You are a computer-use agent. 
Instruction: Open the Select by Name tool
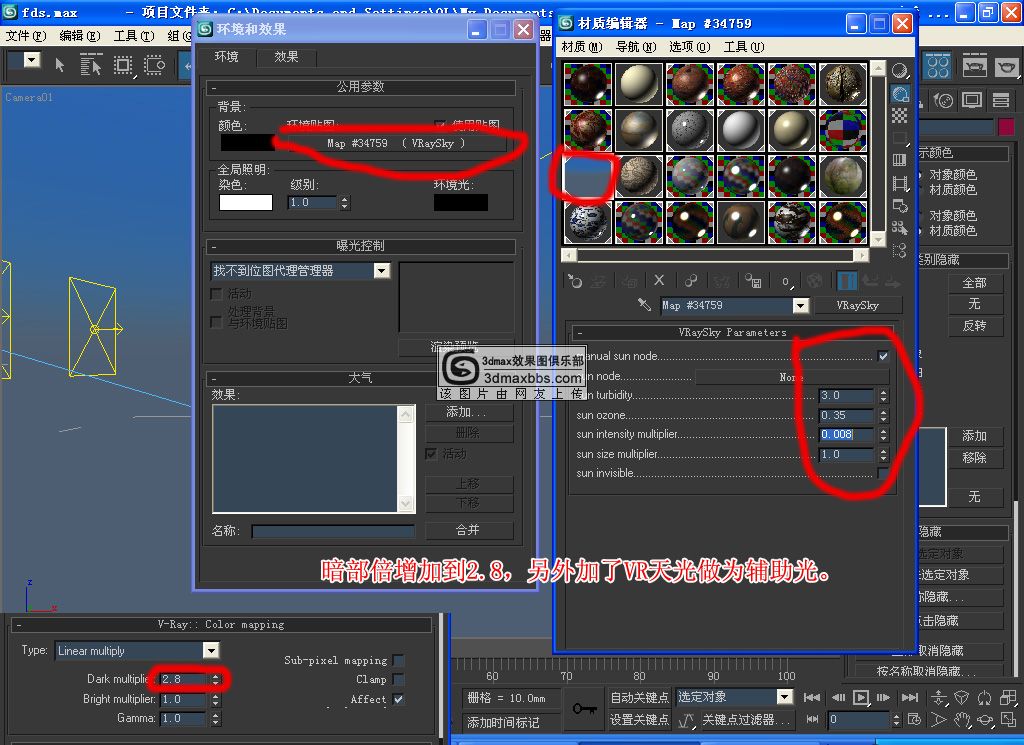pos(90,64)
